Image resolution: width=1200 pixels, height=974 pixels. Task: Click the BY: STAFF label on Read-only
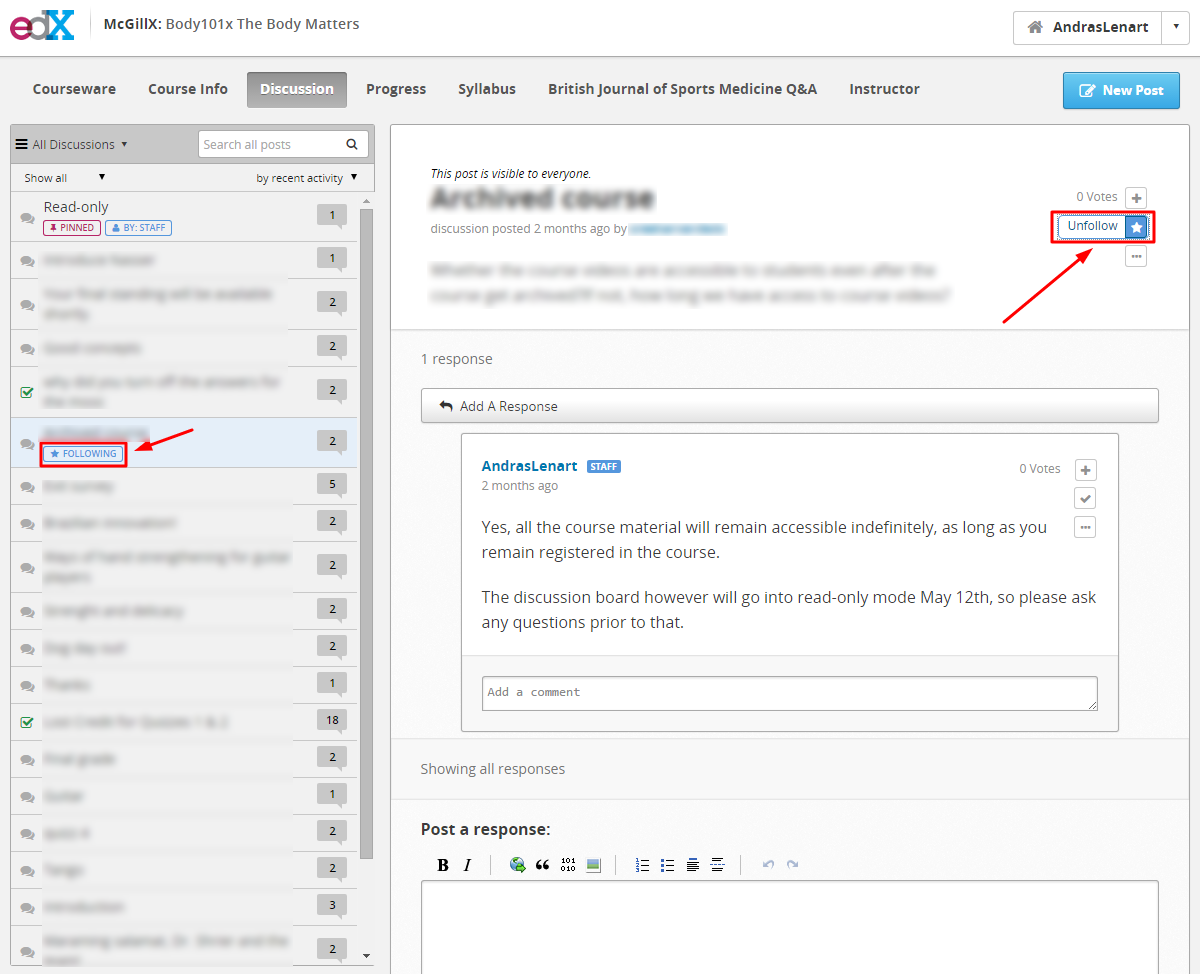[138, 228]
